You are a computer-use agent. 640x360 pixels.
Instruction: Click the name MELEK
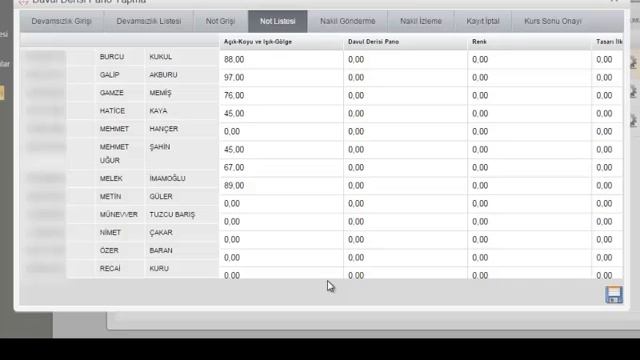pyautogui.click(x=111, y=178)
